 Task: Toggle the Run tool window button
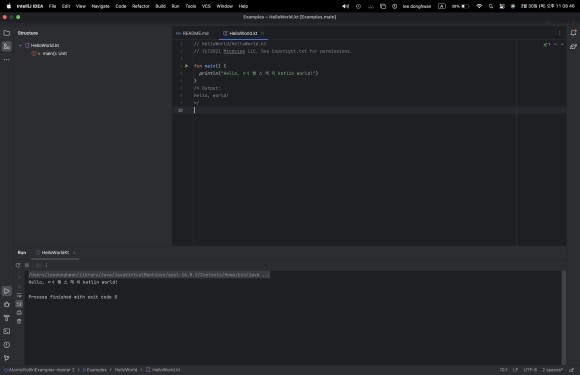coord(7,291)
